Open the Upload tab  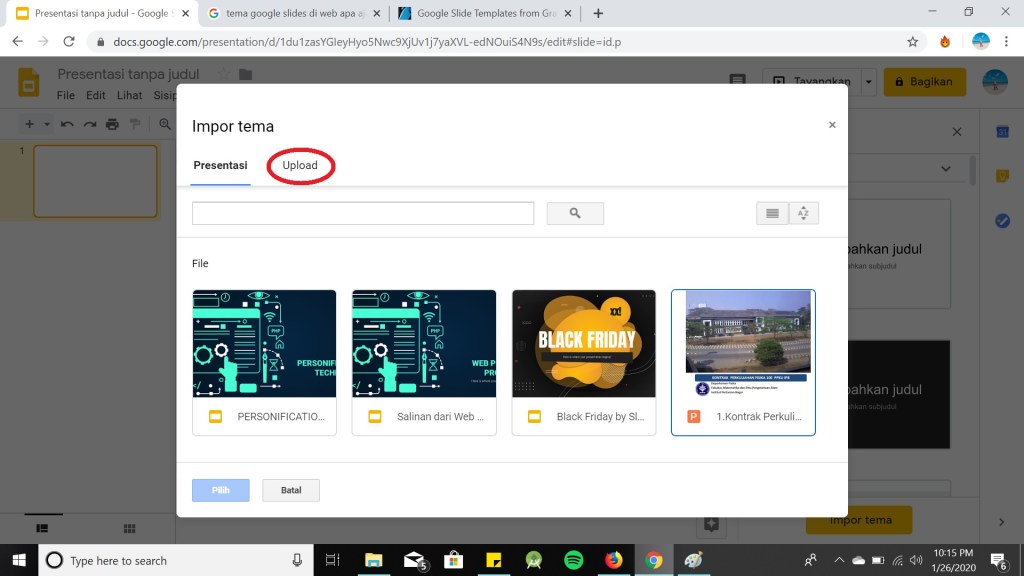(x=300, y=166)
